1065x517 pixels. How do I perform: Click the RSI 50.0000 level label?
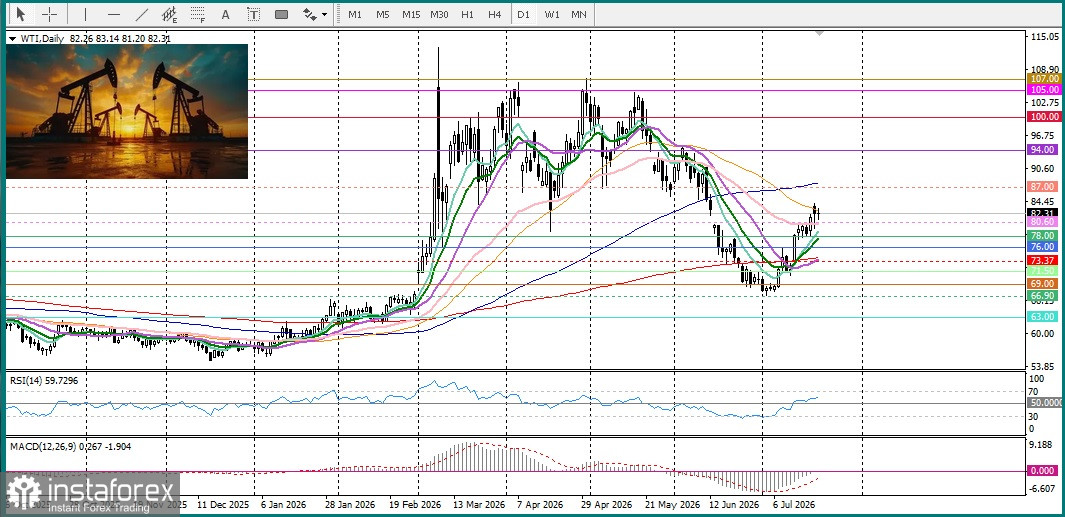pos(1046,403)
